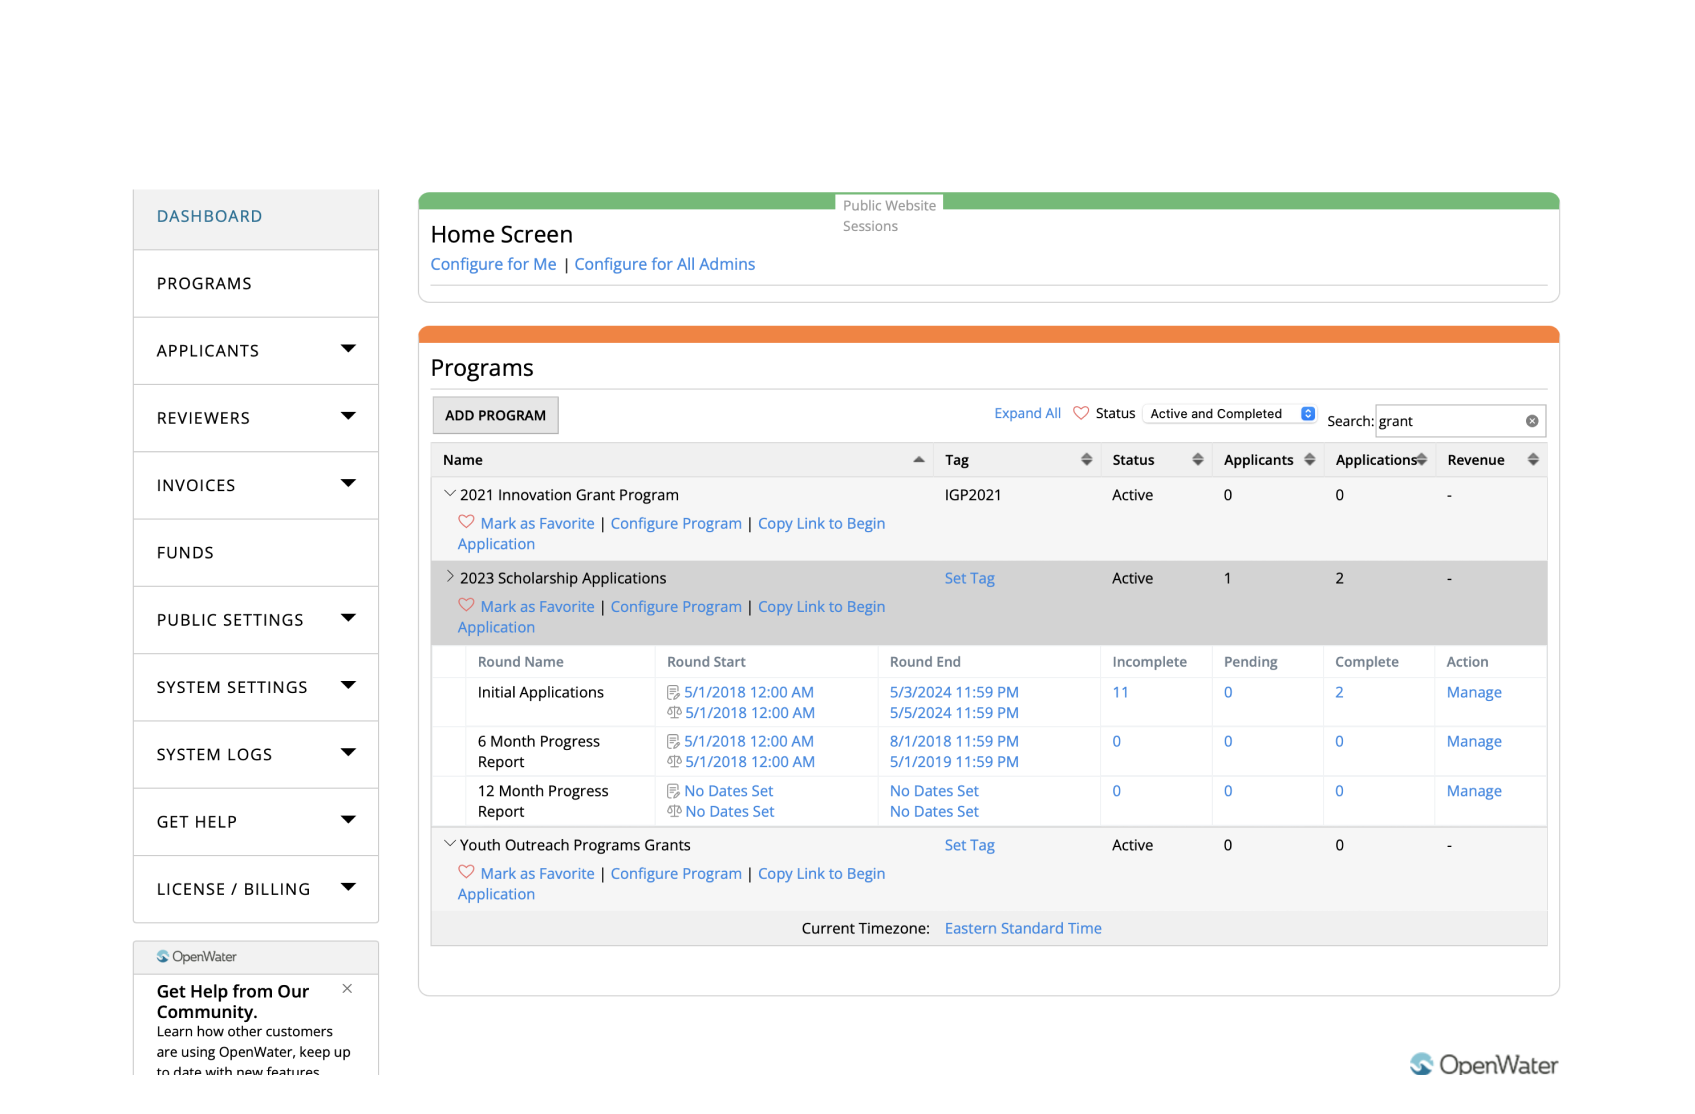The width and height of the screenshot is (1695, 1114).
Task: Go to Funds in the sidebar
Action: [185, 553]
